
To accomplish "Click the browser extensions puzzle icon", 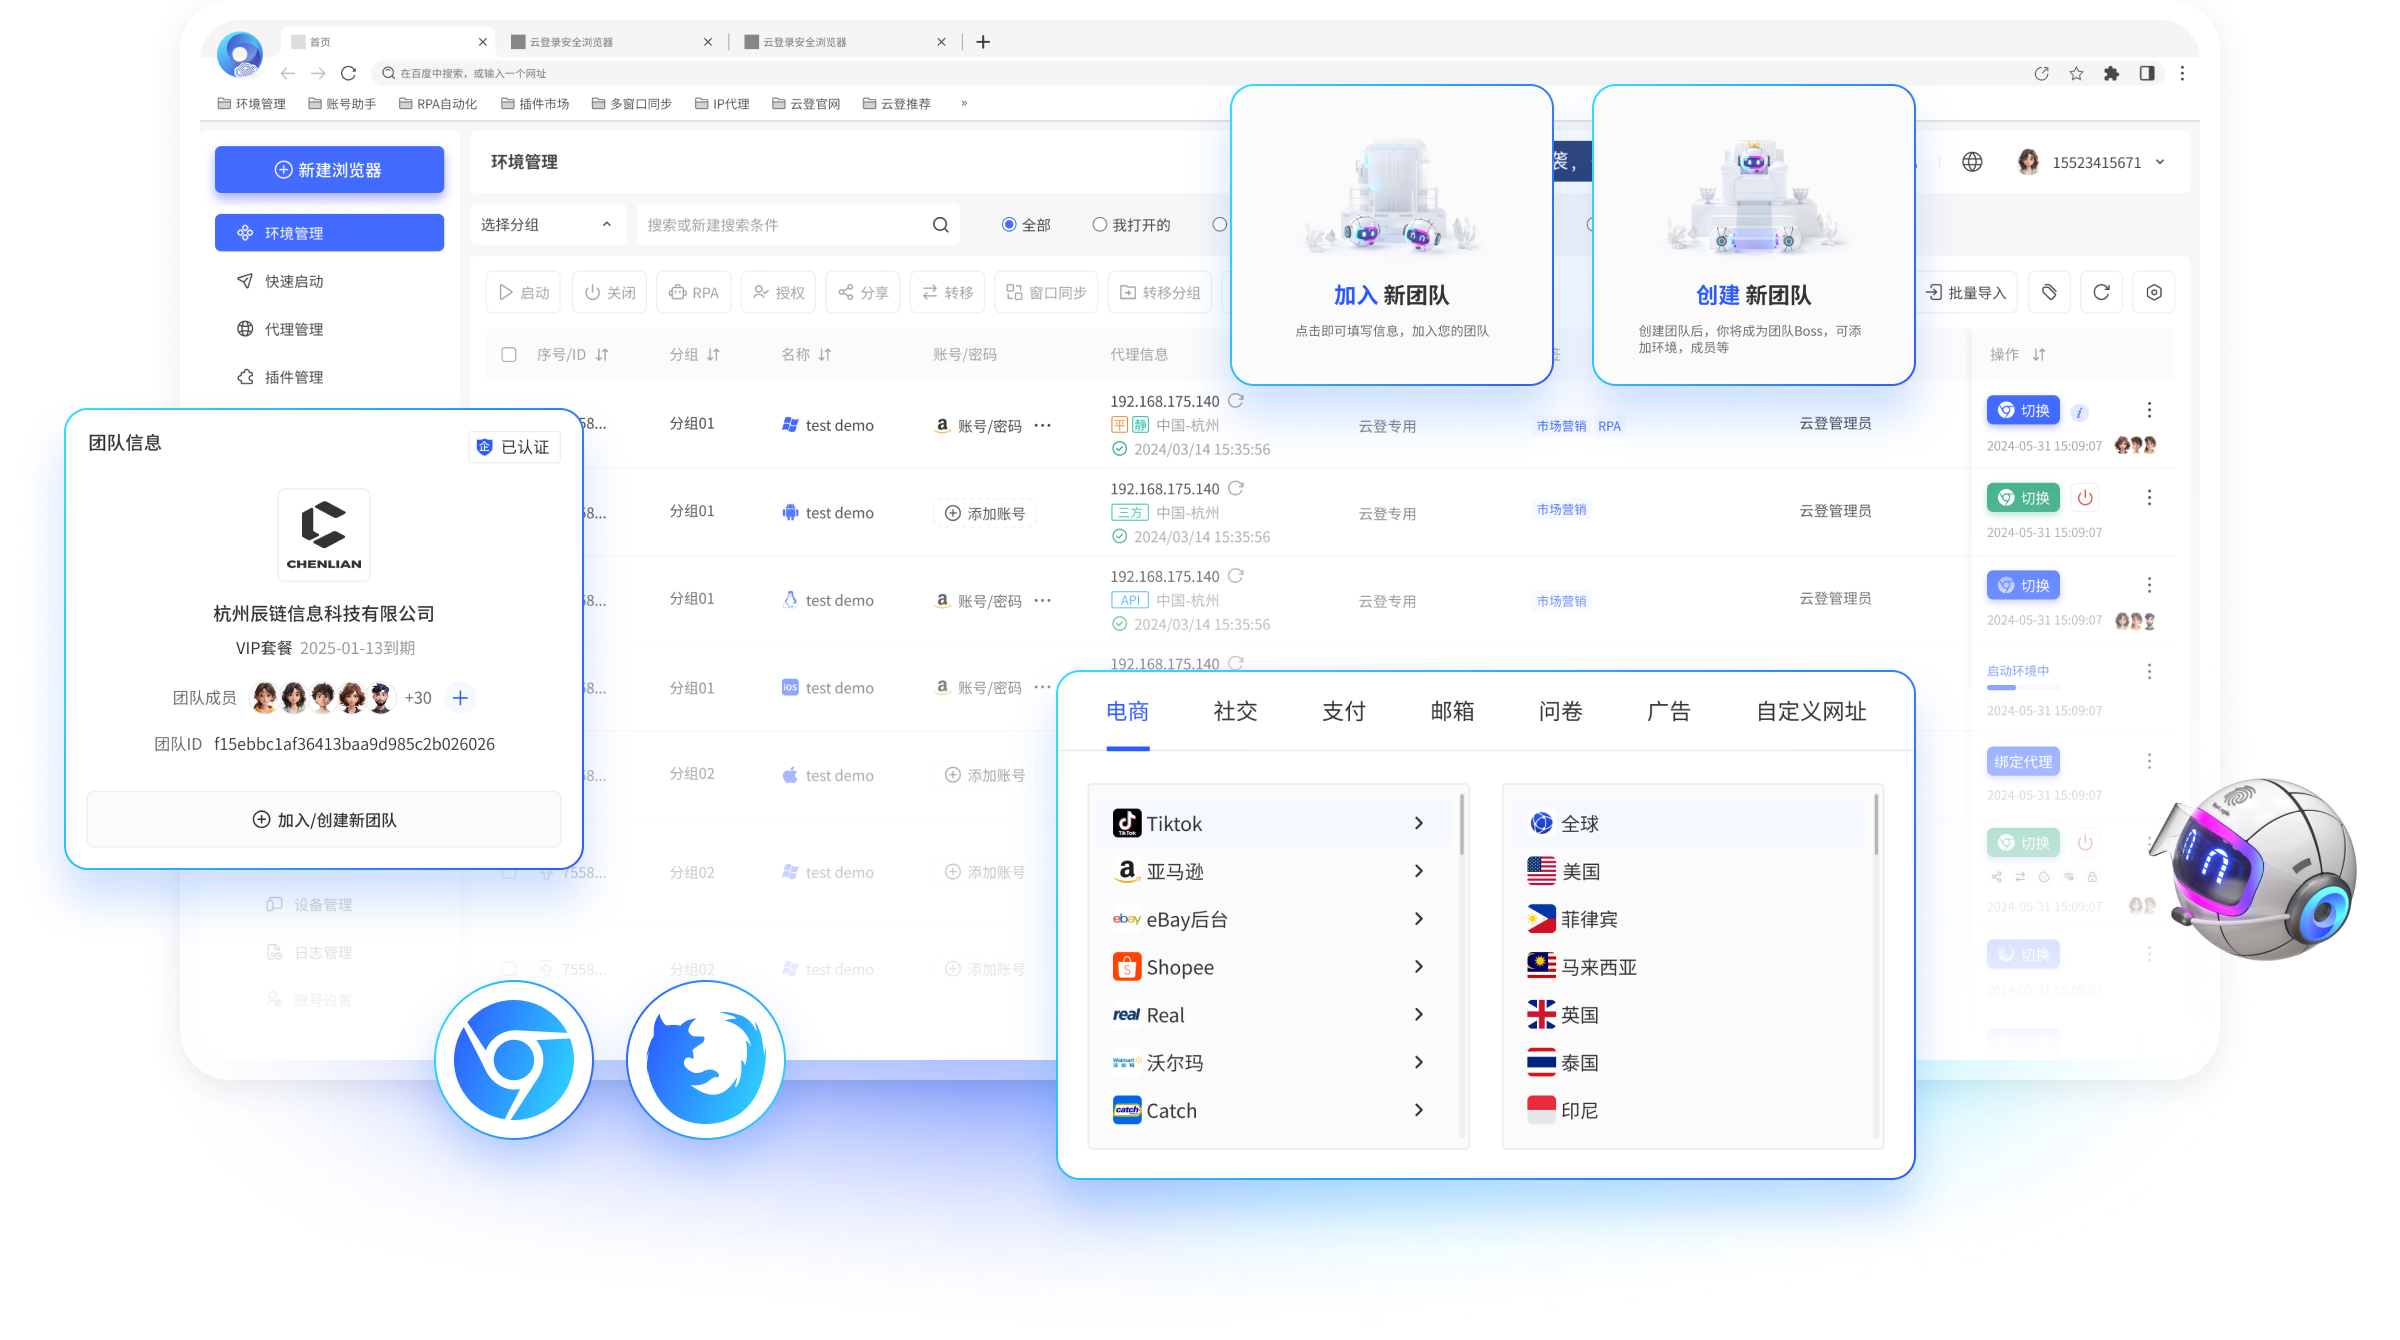I will (2111, 73).
